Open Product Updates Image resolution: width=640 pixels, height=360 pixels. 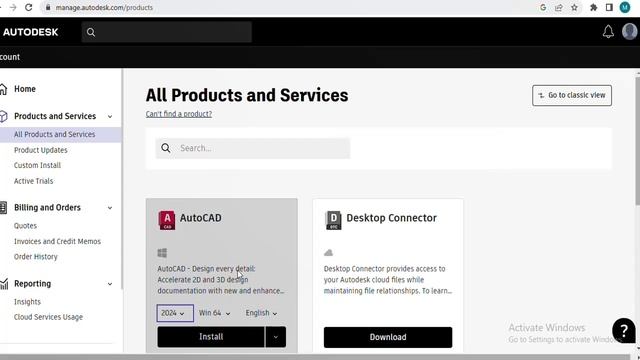(41, 150)
